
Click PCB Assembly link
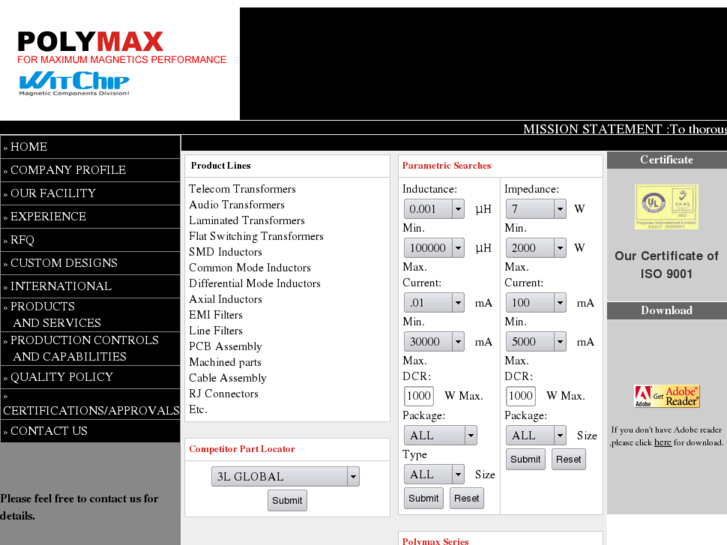tap(225, 346)
